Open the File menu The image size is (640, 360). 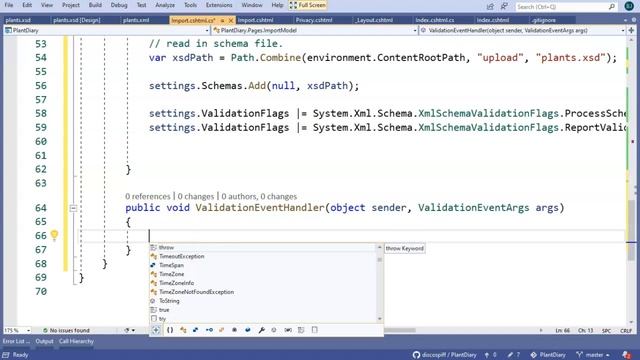(9, 5)
